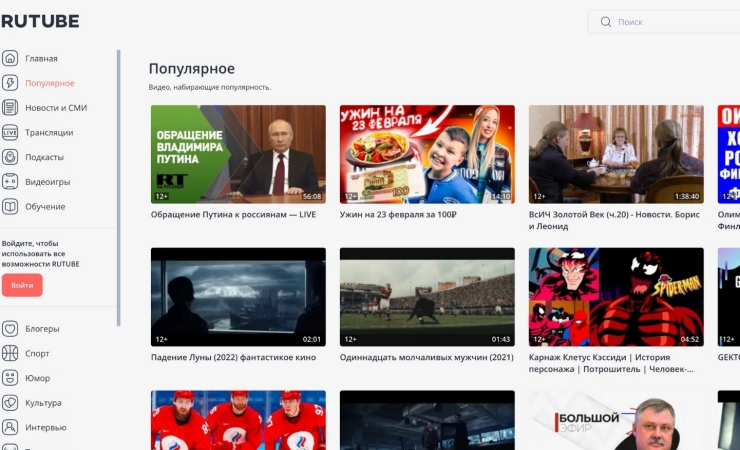Open the football stadium video thumbnail
The height and width of the screenshot is (450, 740).
[x=427, y=297]
